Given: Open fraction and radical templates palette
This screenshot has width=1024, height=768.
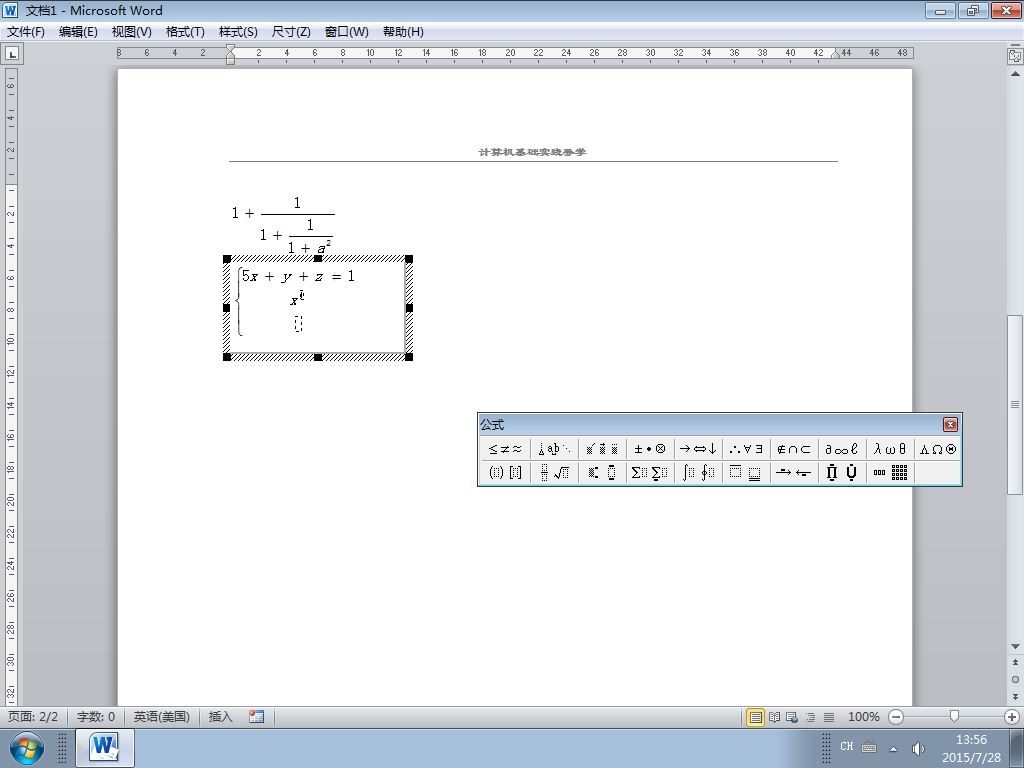Looking at the screenshot, I should click(x=554, y=472).
